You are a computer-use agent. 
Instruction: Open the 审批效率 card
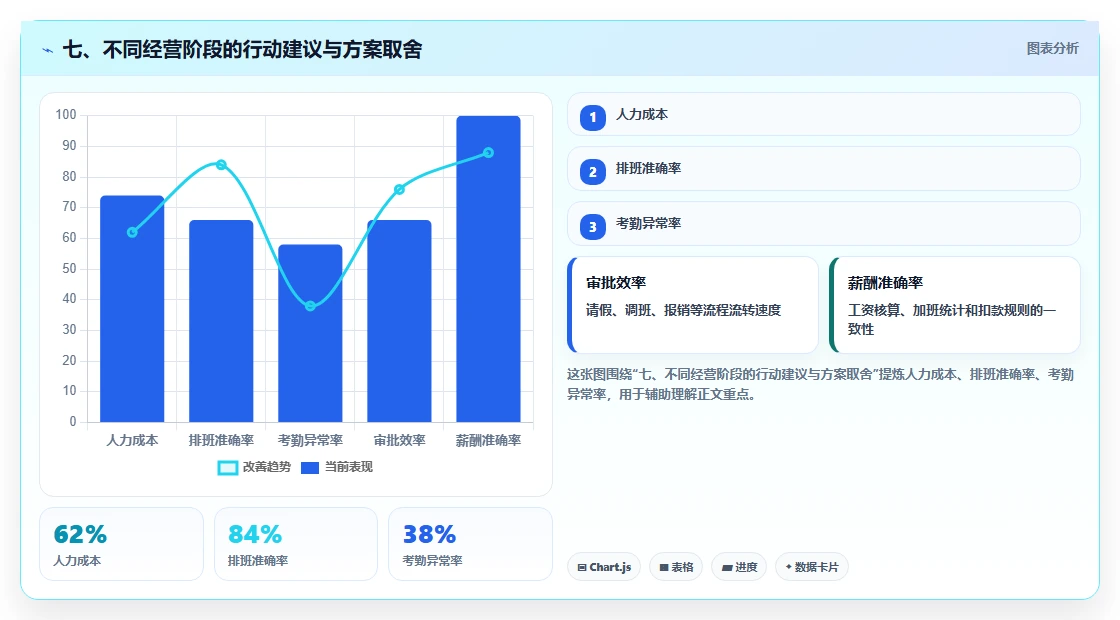[x=693, y=305]
